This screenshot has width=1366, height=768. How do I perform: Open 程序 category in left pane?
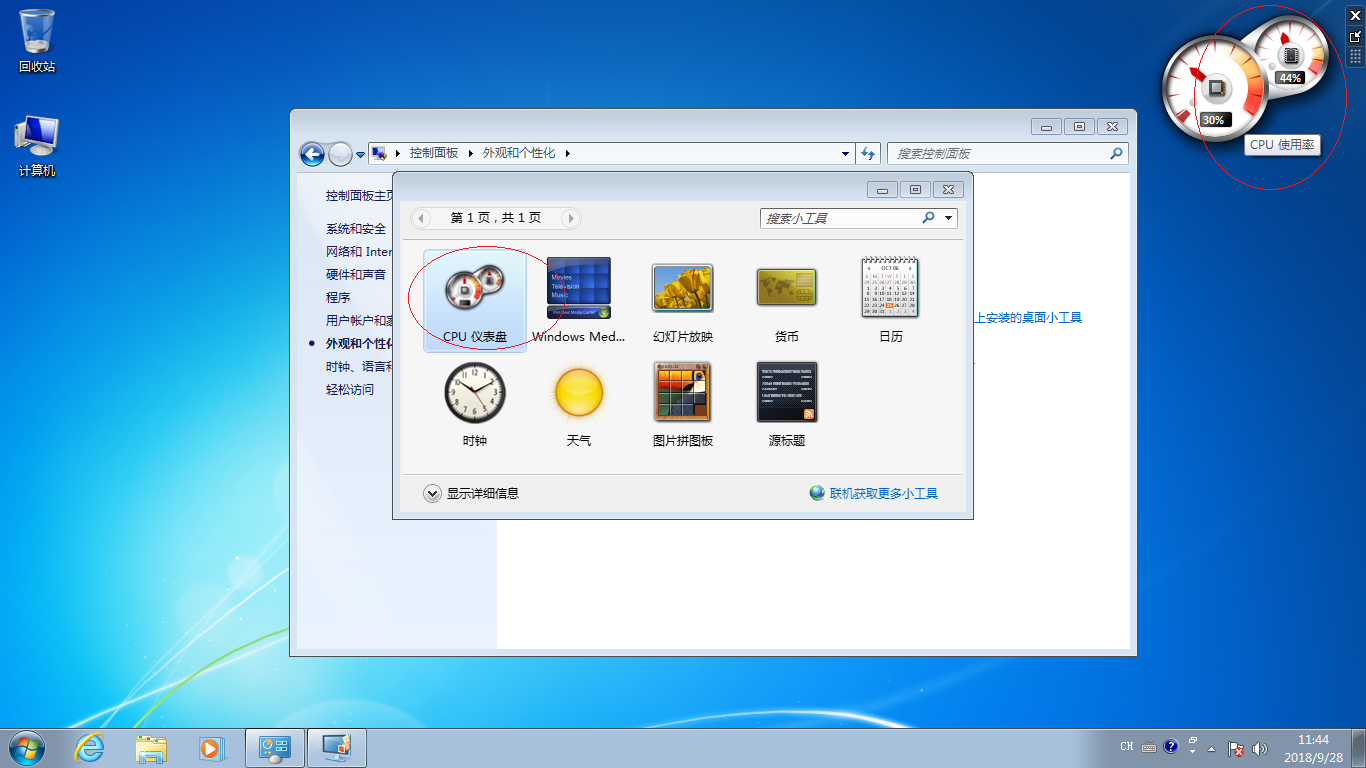click(x=338, y=297)
